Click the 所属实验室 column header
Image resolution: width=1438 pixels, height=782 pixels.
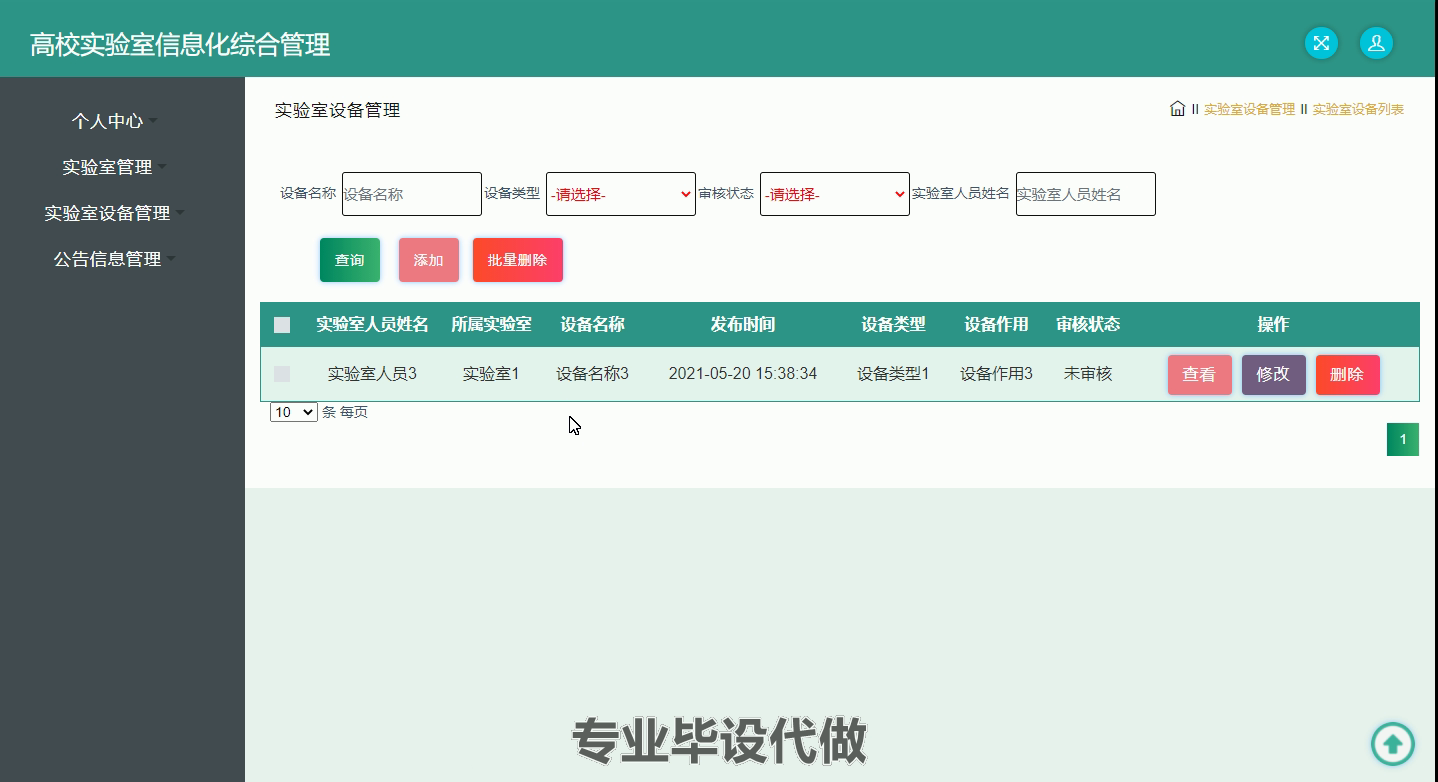(491, 324)
